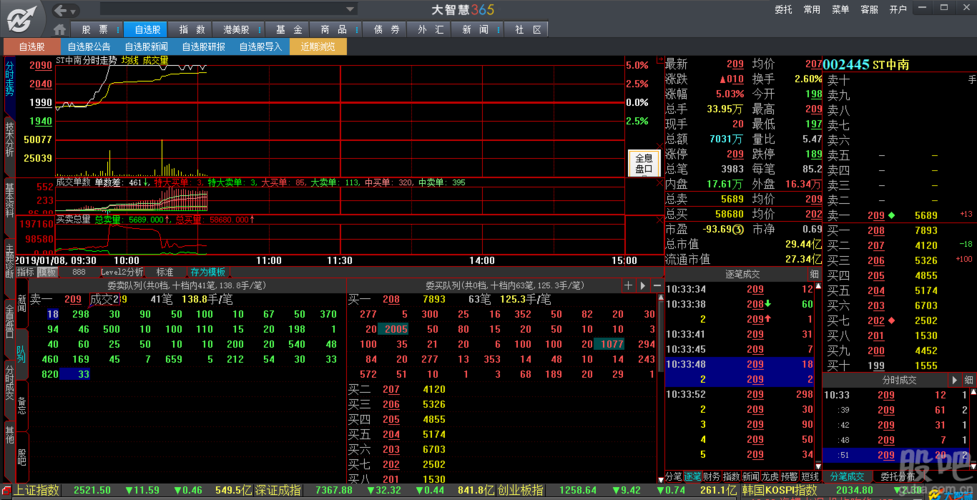The width and height of the screenshot is (977, 500).
Task: Select the 模板 toggle
Action: coord(47,272)
